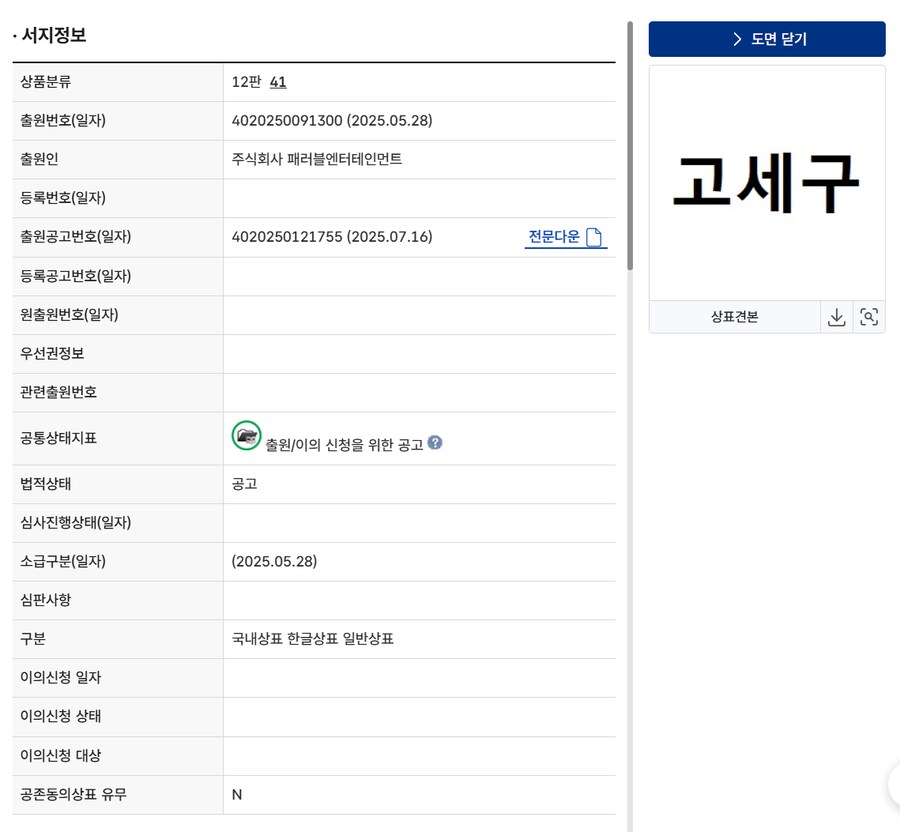900x832 pixels.
Task: Click the document icon beside 전문다운
Action: pos(594,237)
